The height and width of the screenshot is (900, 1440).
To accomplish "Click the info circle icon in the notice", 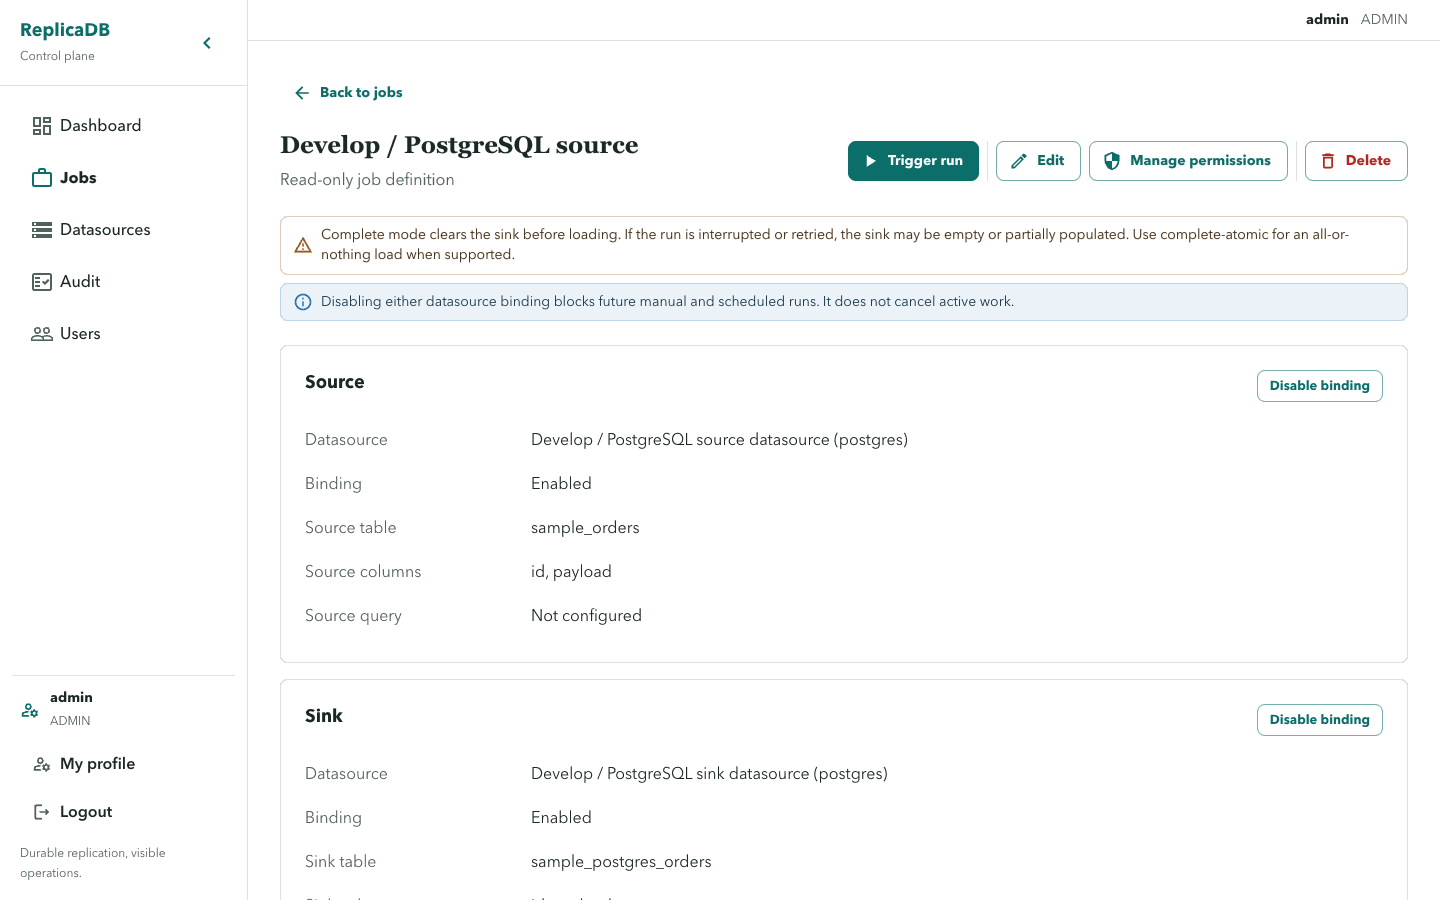I will 303,302.
